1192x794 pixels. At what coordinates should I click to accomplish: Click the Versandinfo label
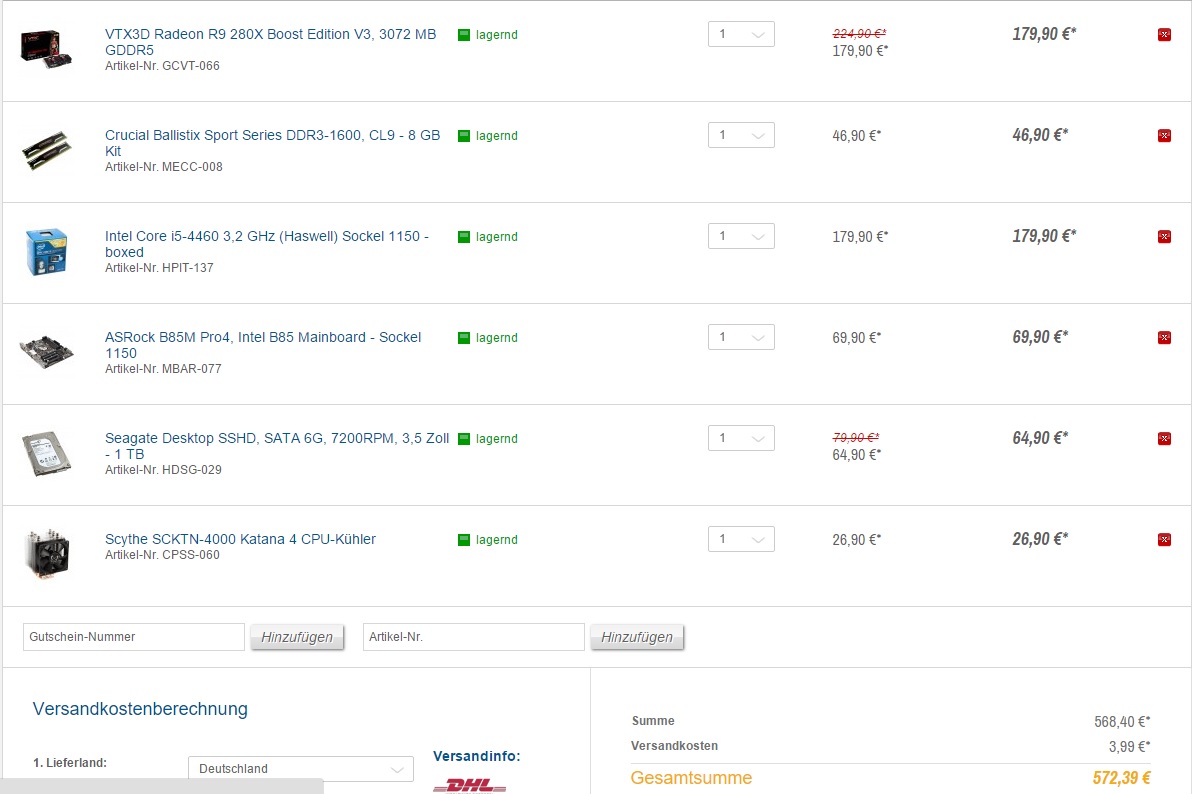(x=477, y=757)
